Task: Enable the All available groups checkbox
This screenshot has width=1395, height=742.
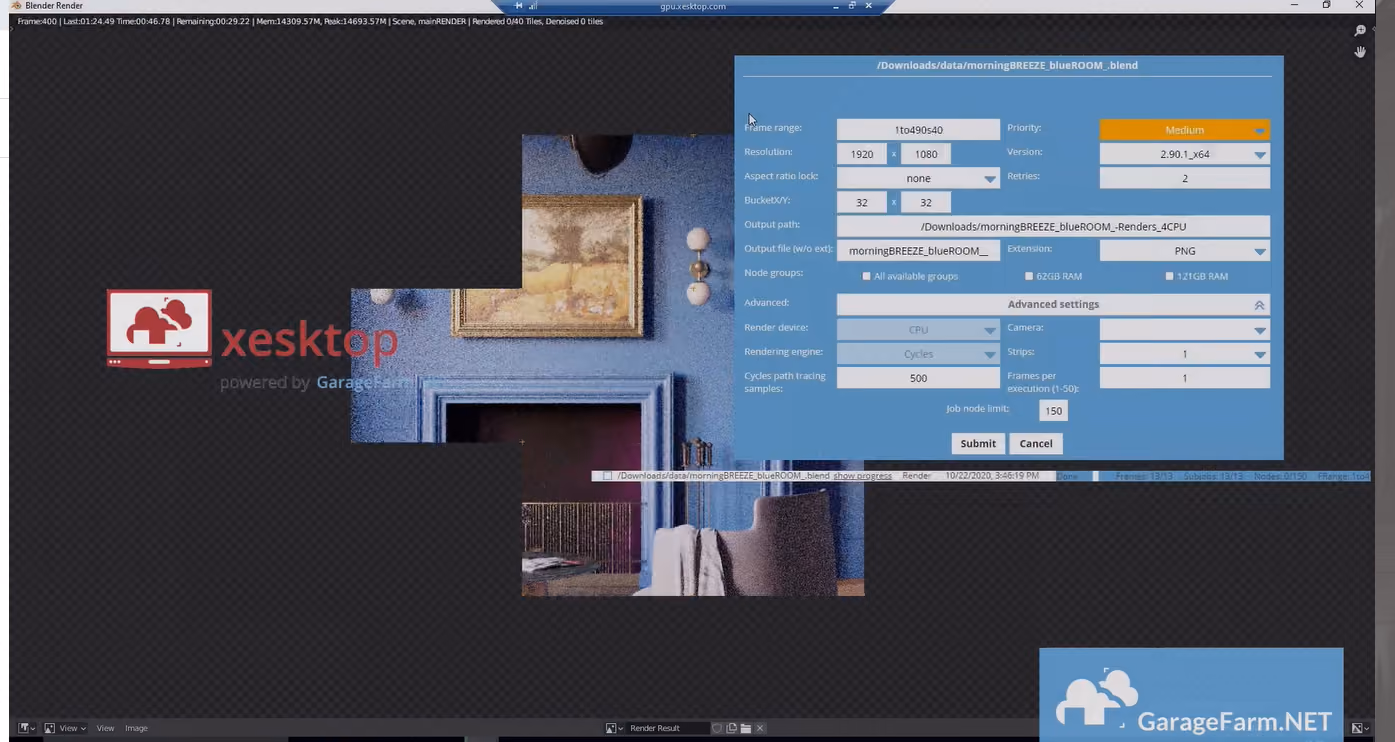Action: tap(866, 276)
